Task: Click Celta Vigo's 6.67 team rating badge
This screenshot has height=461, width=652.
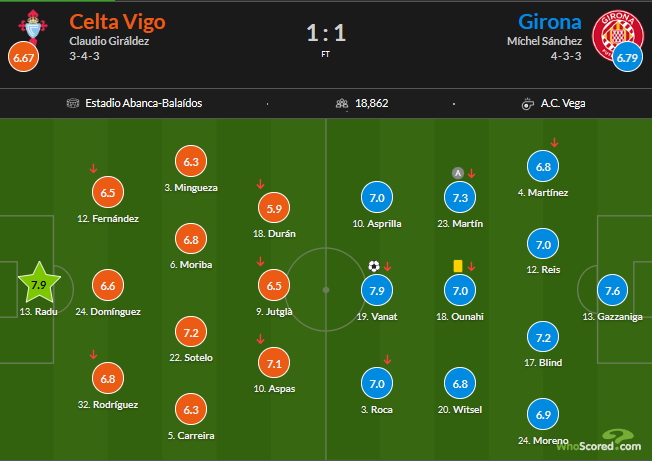Action: [24, 58]
